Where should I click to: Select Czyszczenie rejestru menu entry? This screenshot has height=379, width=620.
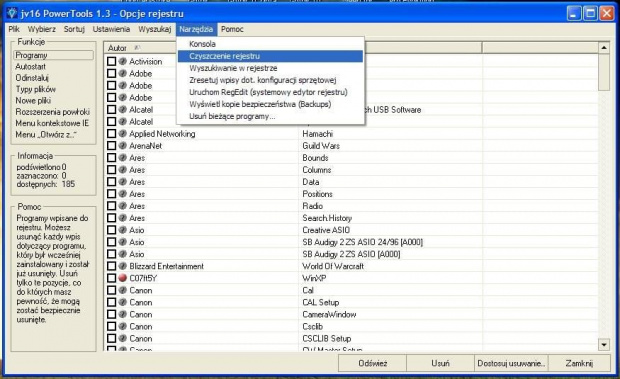click(270, 56)
